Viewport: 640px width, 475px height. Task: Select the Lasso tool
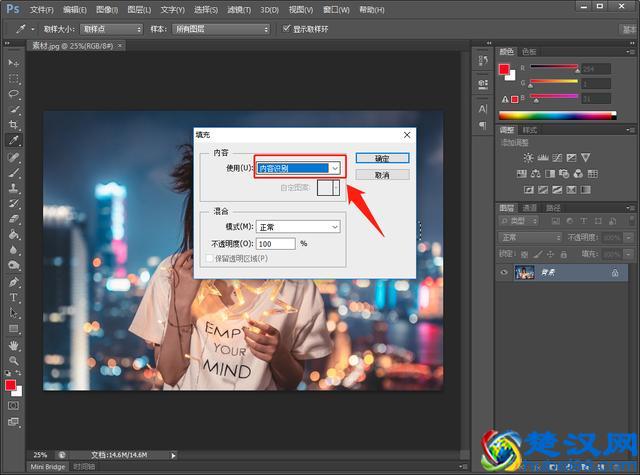[x=14, y=93]
